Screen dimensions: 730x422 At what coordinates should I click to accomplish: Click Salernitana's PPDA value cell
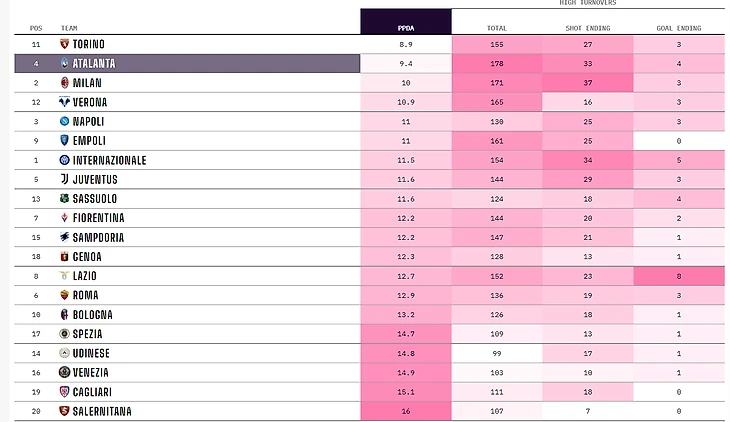tap(405, 411)
